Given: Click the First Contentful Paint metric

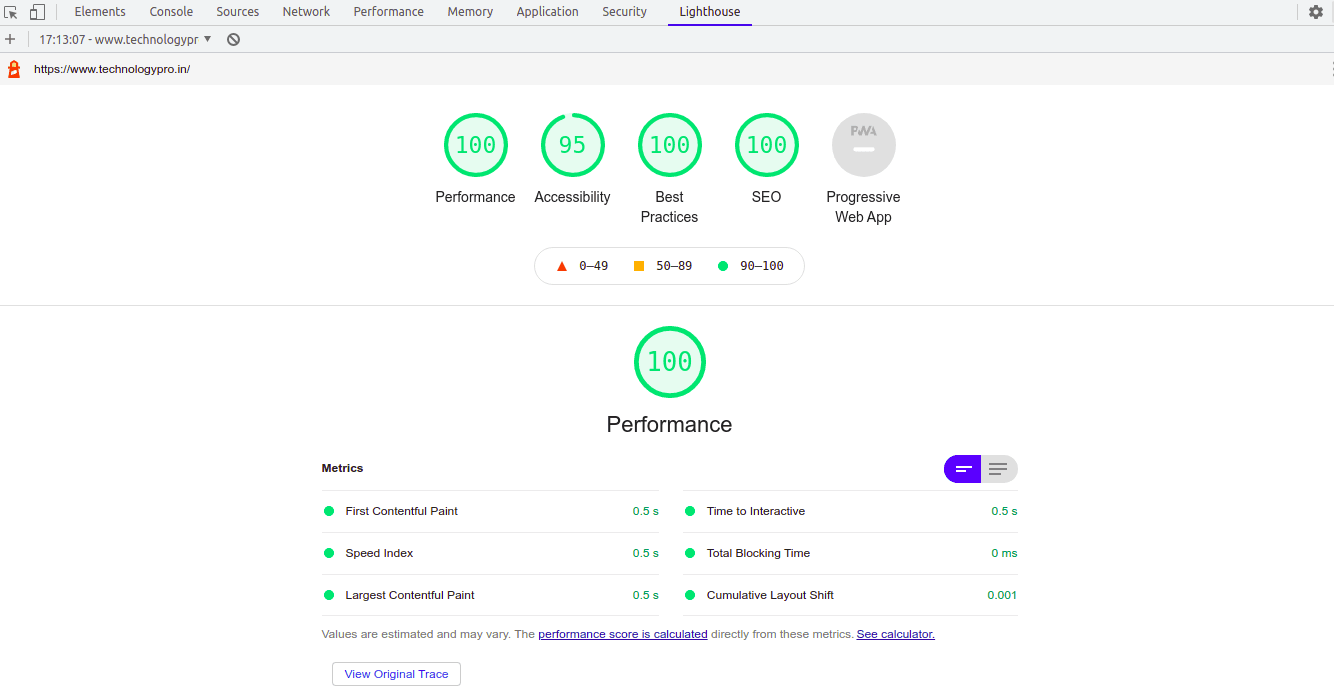Looking at the screenshot, I should coord(490,511).
